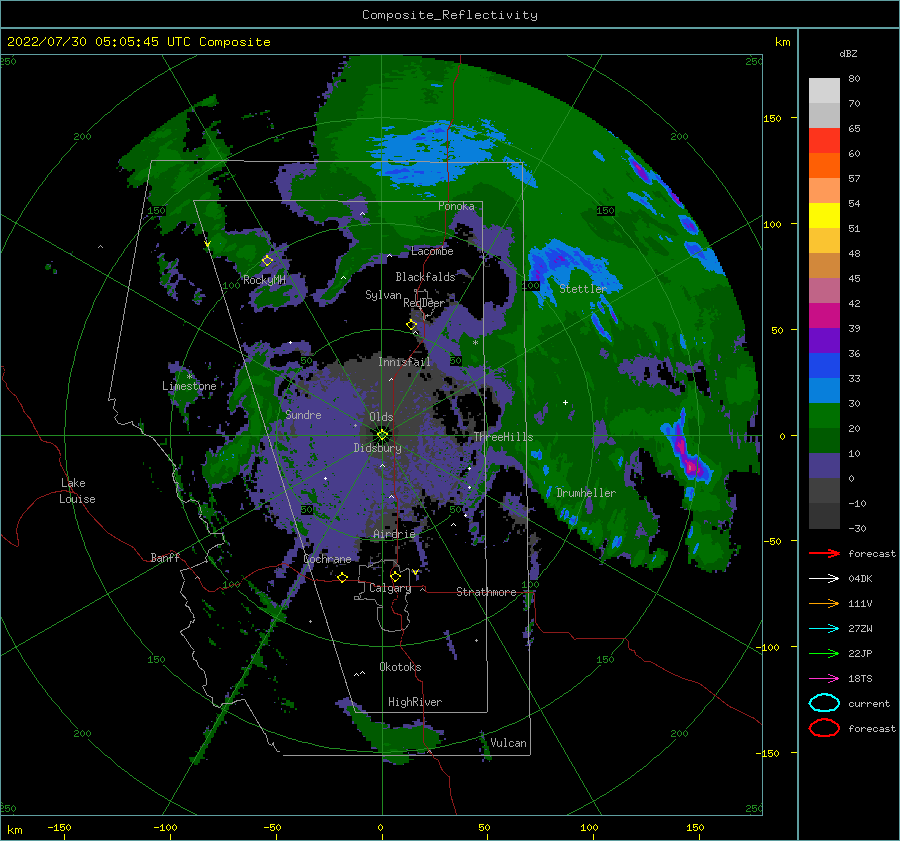Click the RedDeer city label
The image size is (900, 841).
[424, 303]
